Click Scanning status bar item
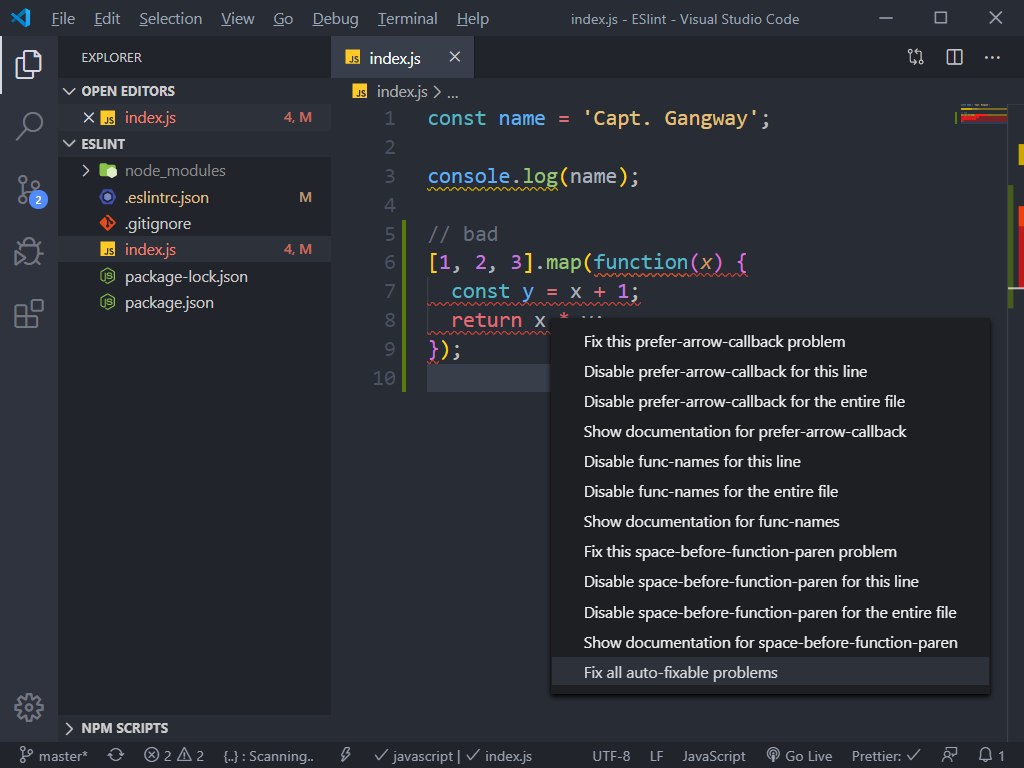Screen dimensions: 1024x768 pyautogui.click(x=268, y=756)
